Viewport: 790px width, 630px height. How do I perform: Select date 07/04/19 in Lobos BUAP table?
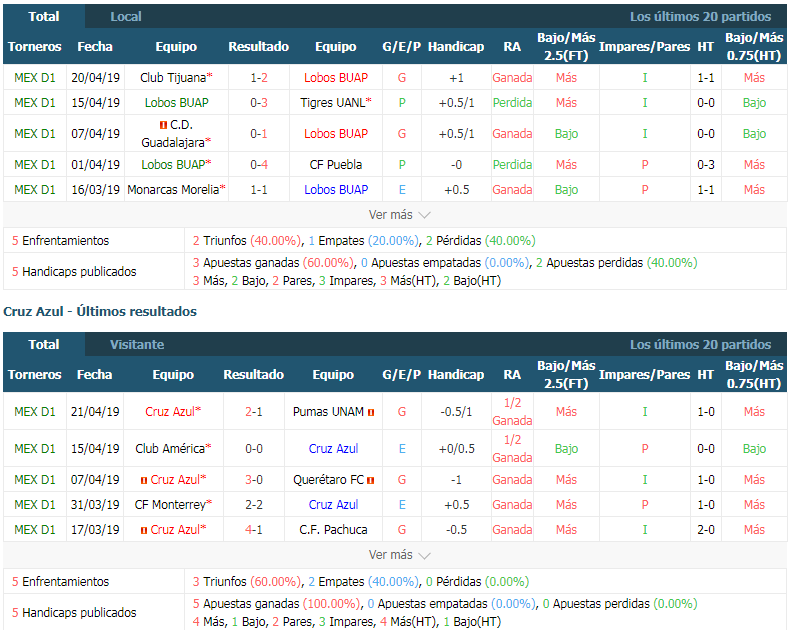95,134
